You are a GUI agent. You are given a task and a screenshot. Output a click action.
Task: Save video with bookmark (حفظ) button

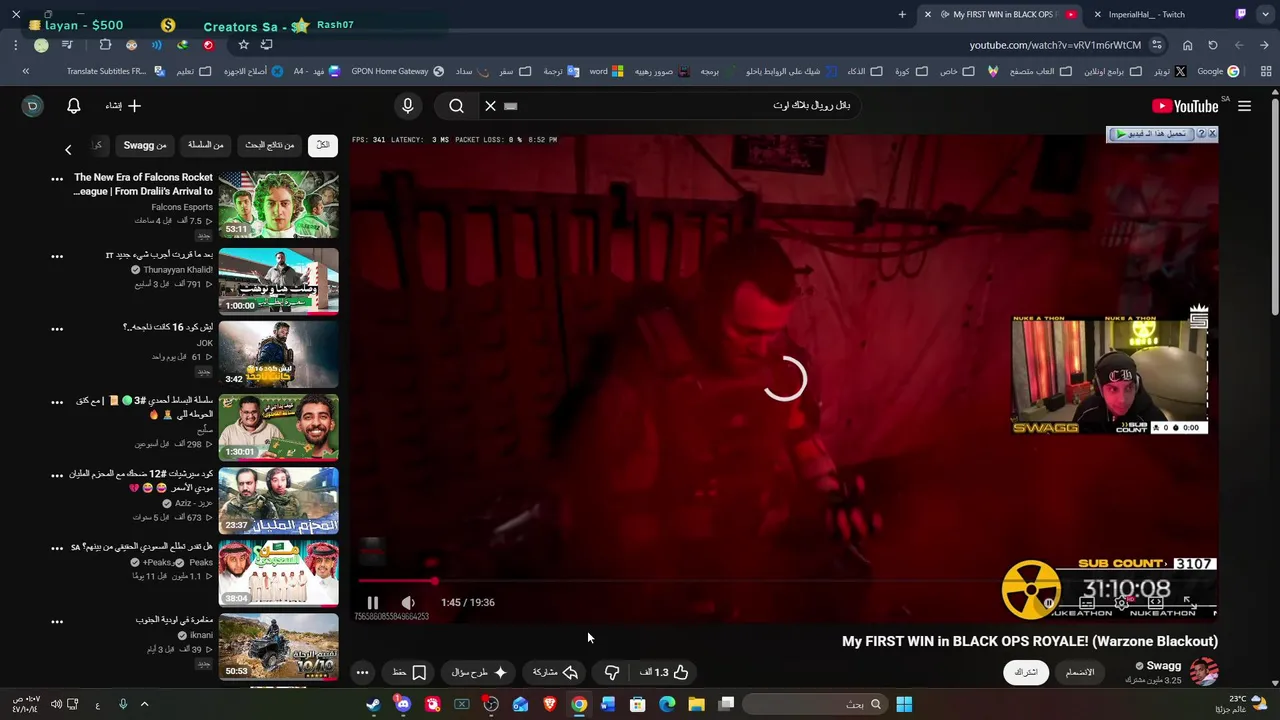(x=409, y=672)
